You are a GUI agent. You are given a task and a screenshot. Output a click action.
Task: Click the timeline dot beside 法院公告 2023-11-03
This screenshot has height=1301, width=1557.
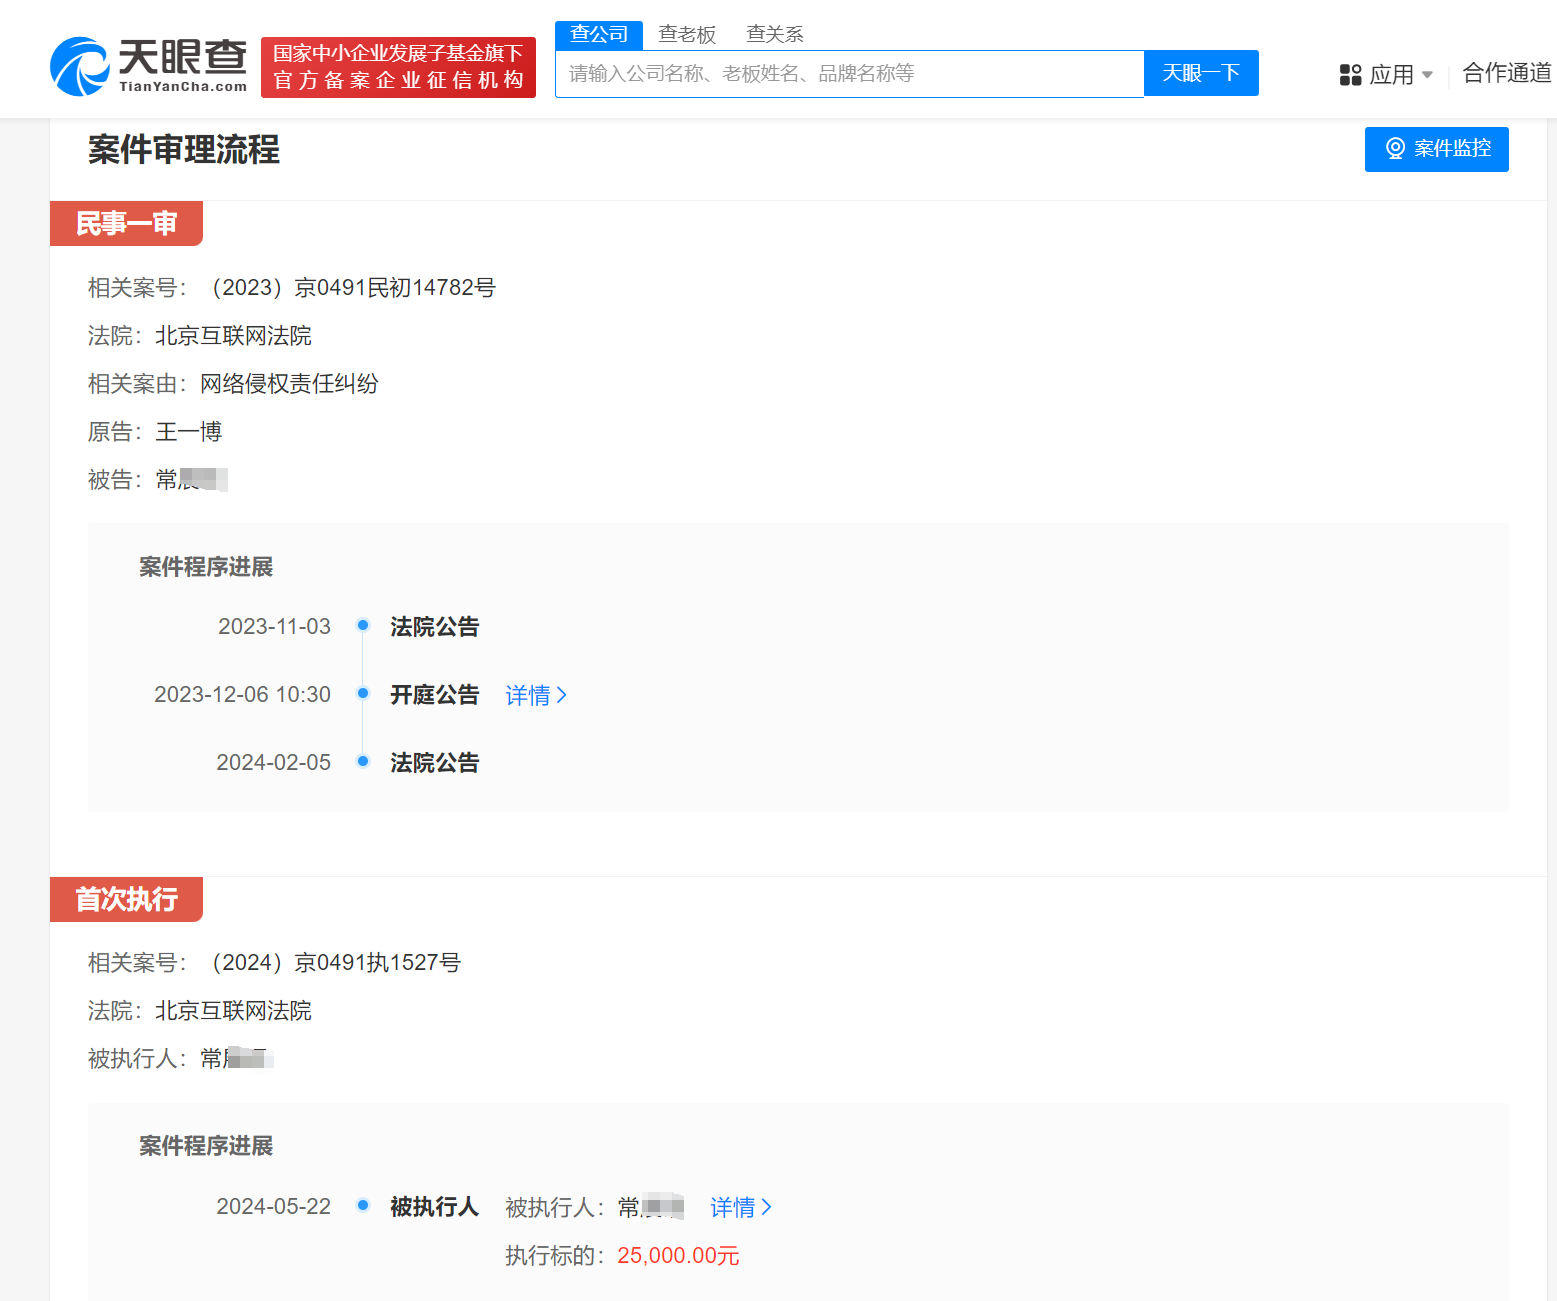(362, 624)
